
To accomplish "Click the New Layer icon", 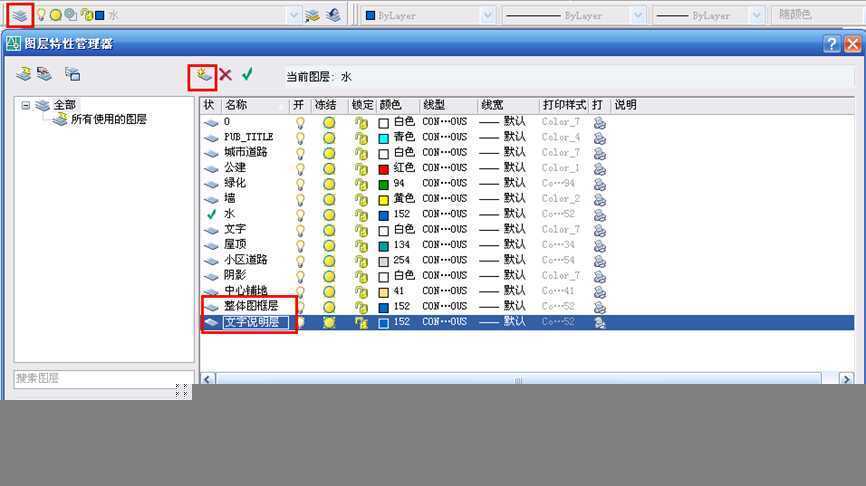I will pos(203,75).
